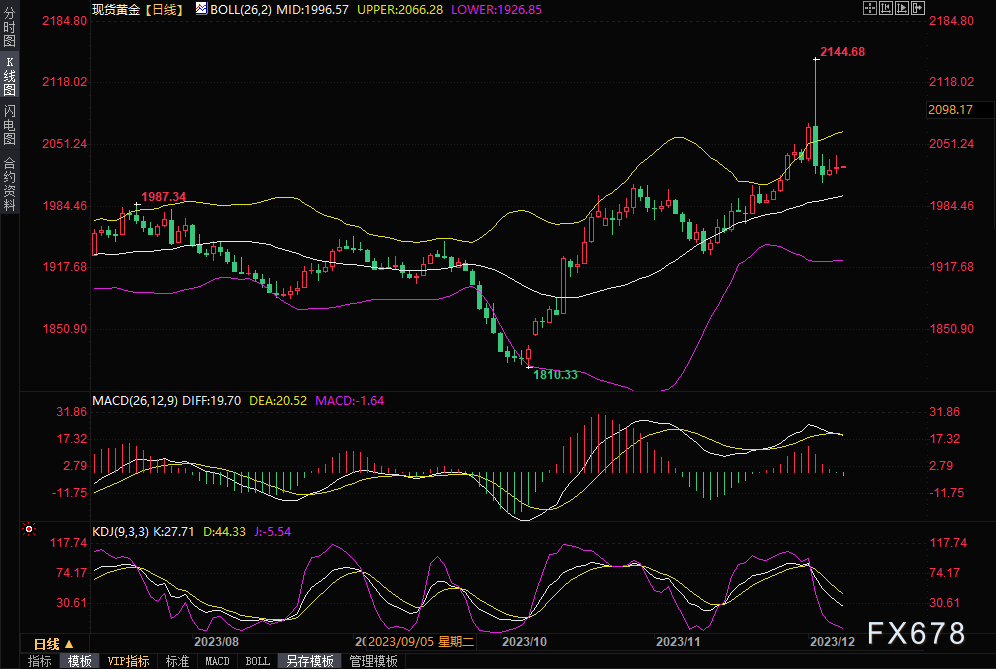The image size is (996, 669).
Task: Open the VIP指标 tab
Action: pyautogui.click(x=128, y=661)
